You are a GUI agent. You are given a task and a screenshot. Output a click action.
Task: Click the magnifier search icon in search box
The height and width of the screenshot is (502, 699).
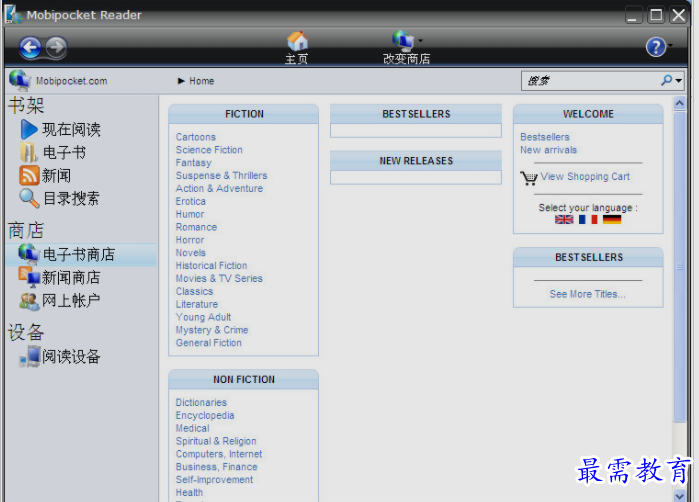666,80
